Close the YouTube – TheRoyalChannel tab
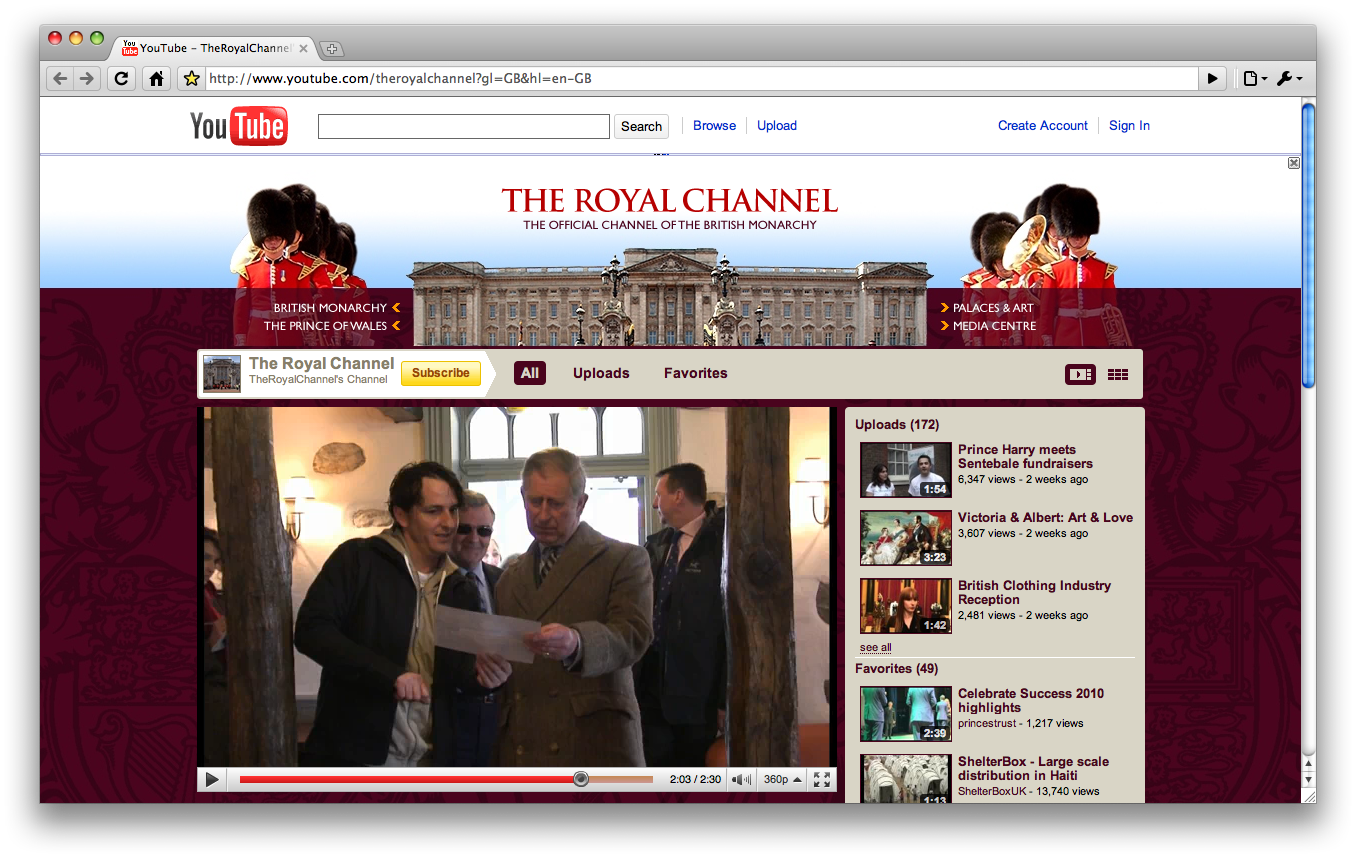 tap(303, 48)
